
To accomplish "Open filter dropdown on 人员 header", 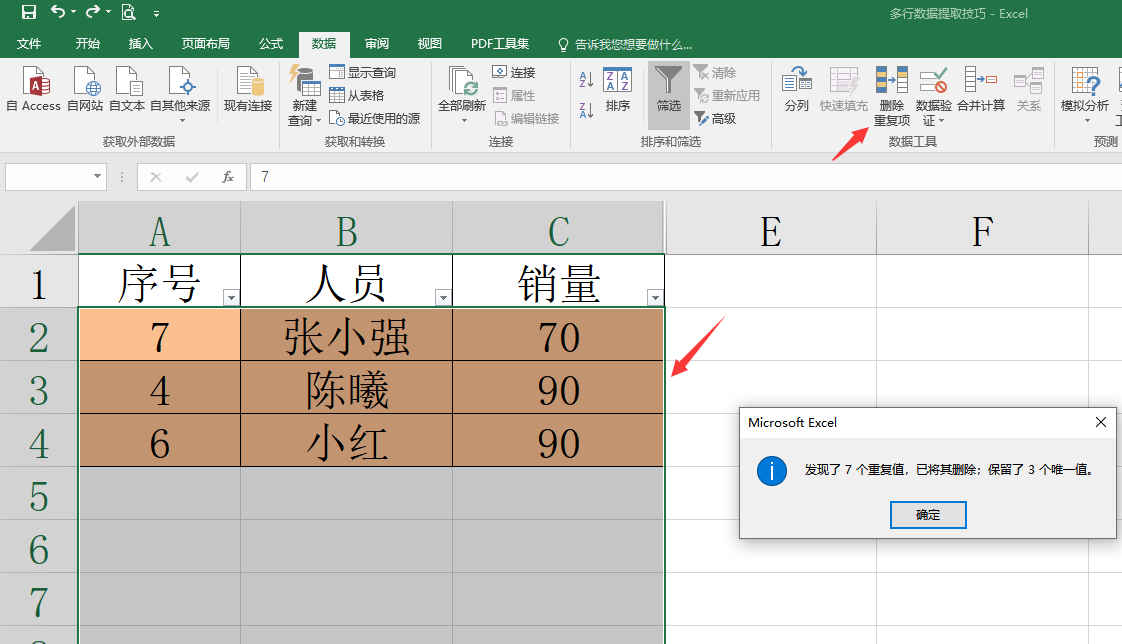I will (x=443, y=297).
